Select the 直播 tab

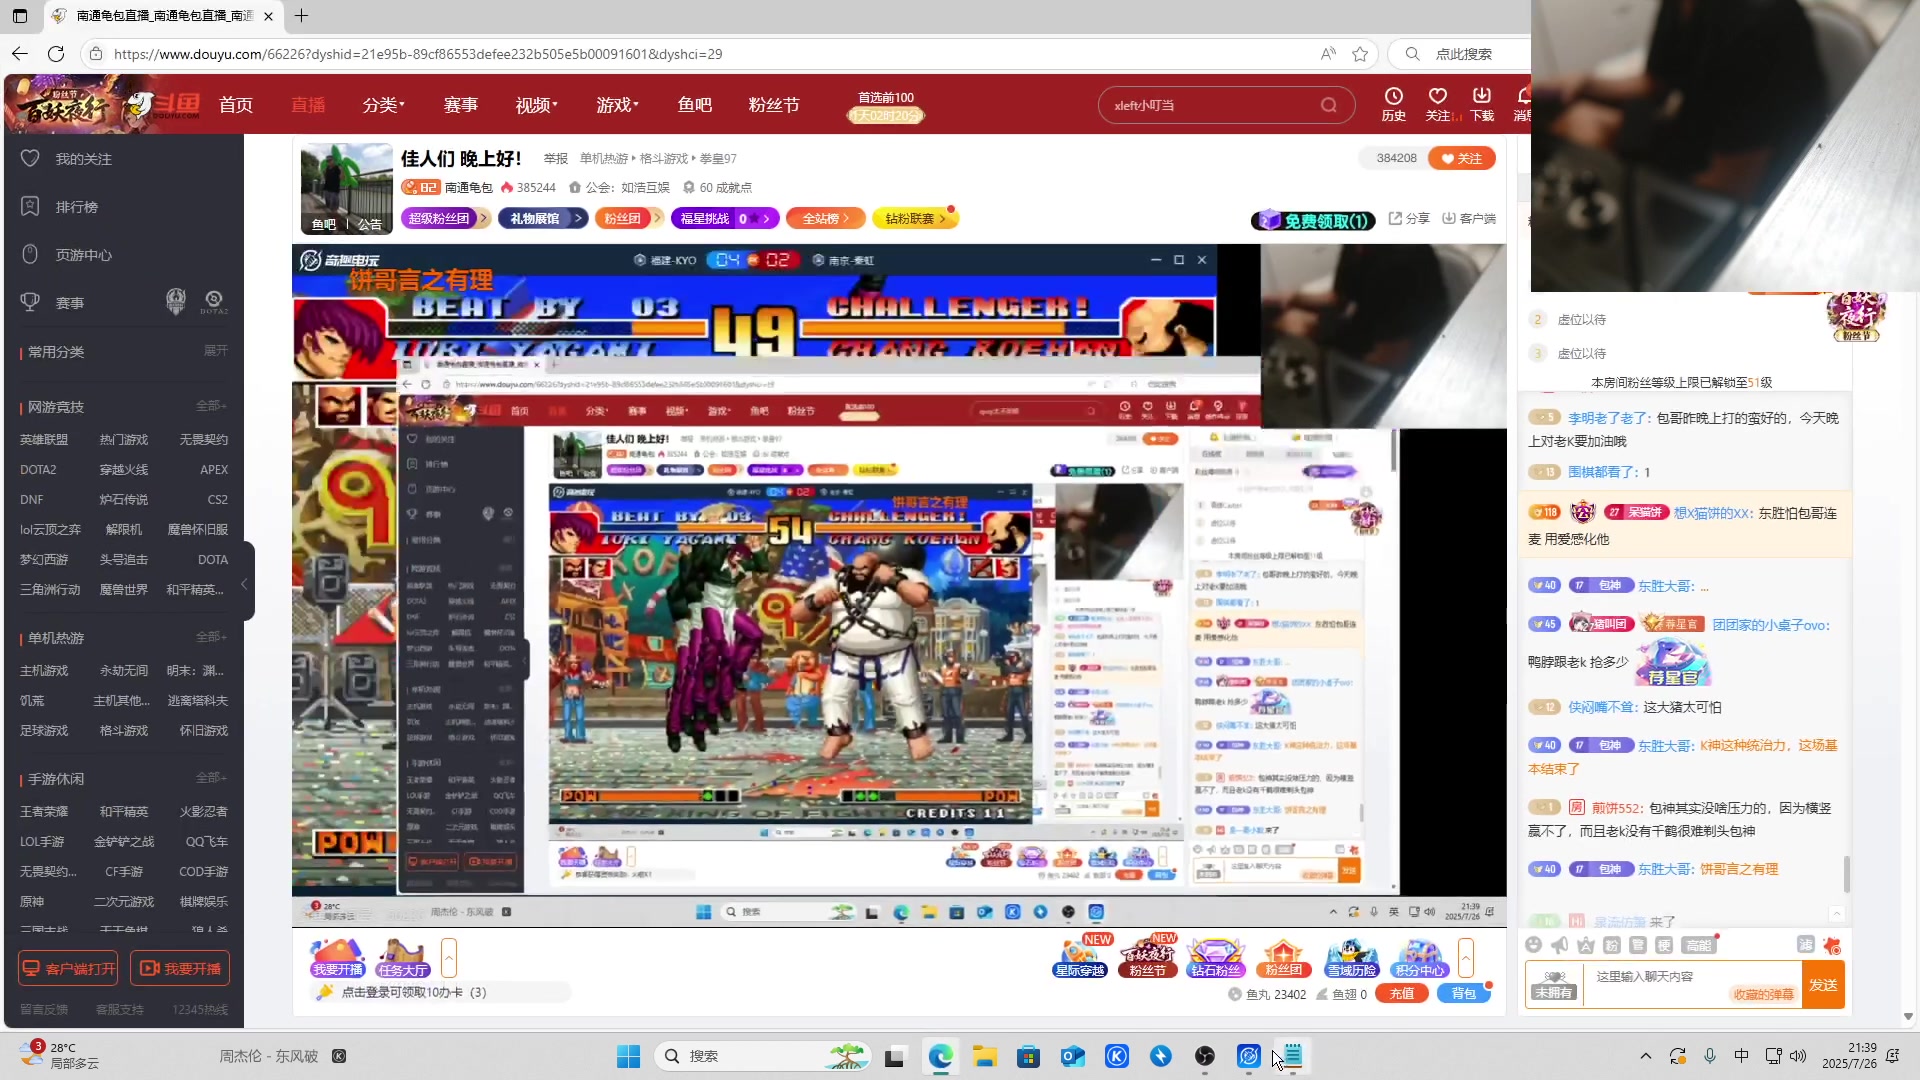coord(308,105)
